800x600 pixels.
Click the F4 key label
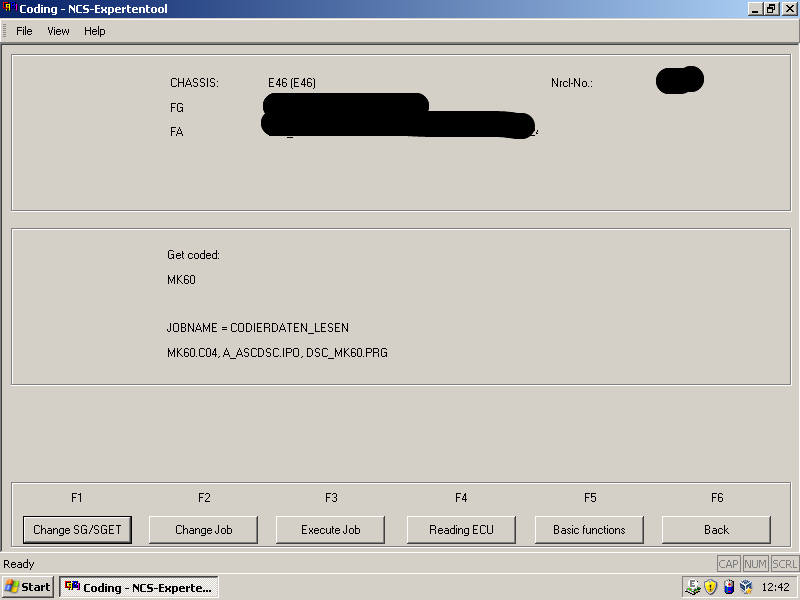pos(461,497)
